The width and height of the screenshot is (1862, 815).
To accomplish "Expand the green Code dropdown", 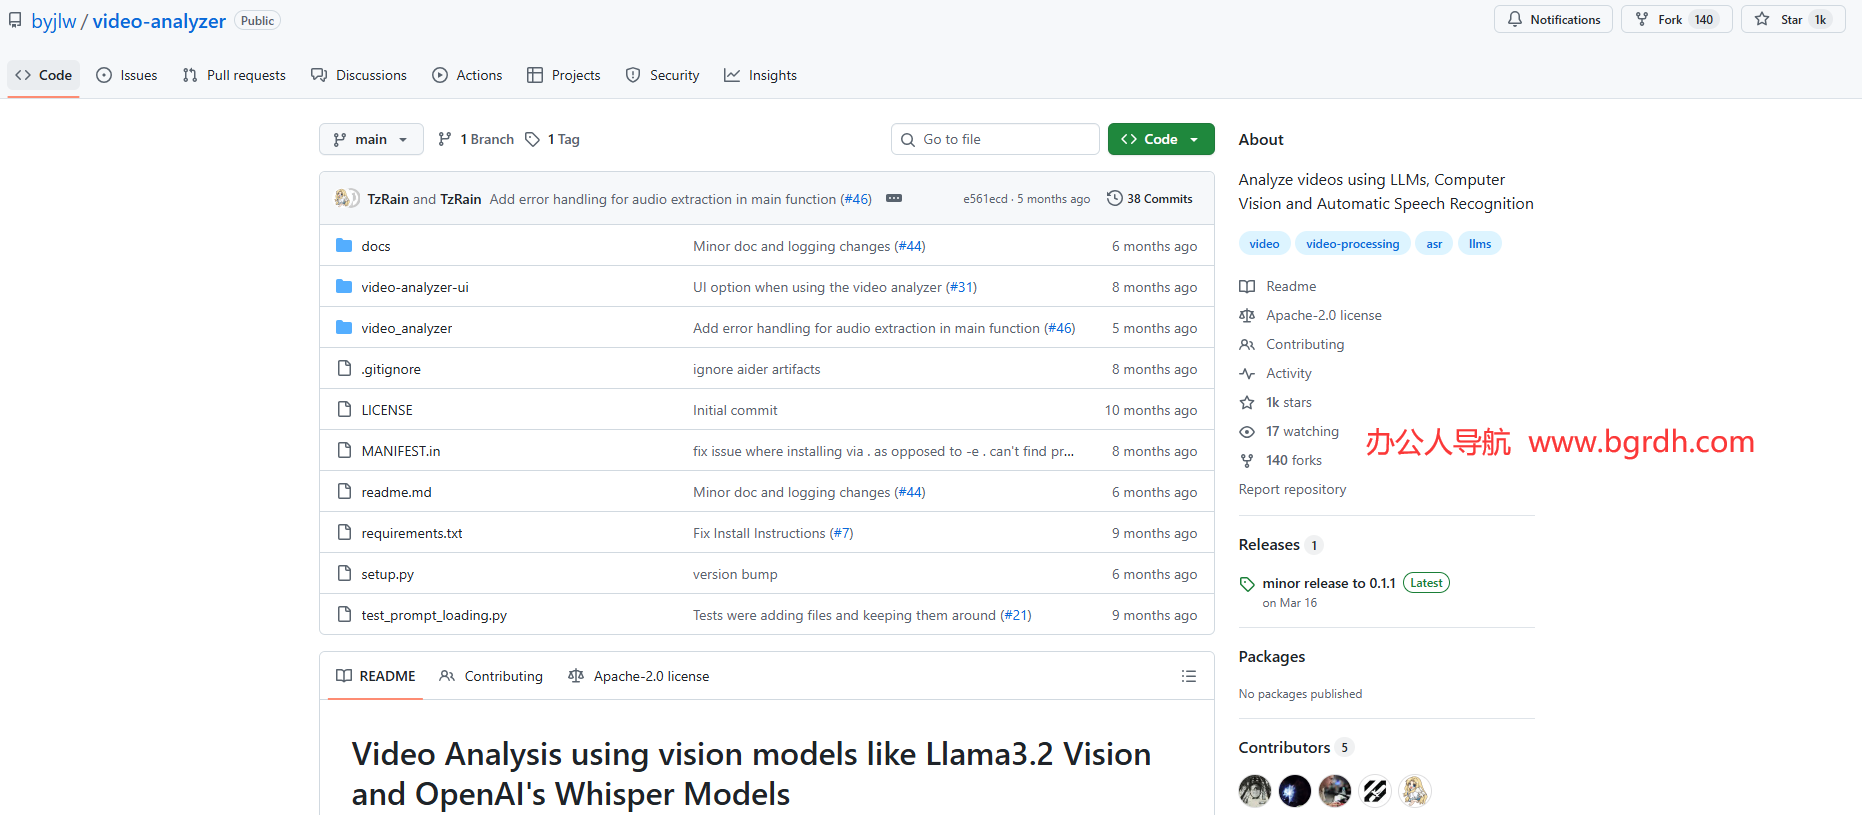I will [1160, 140].
